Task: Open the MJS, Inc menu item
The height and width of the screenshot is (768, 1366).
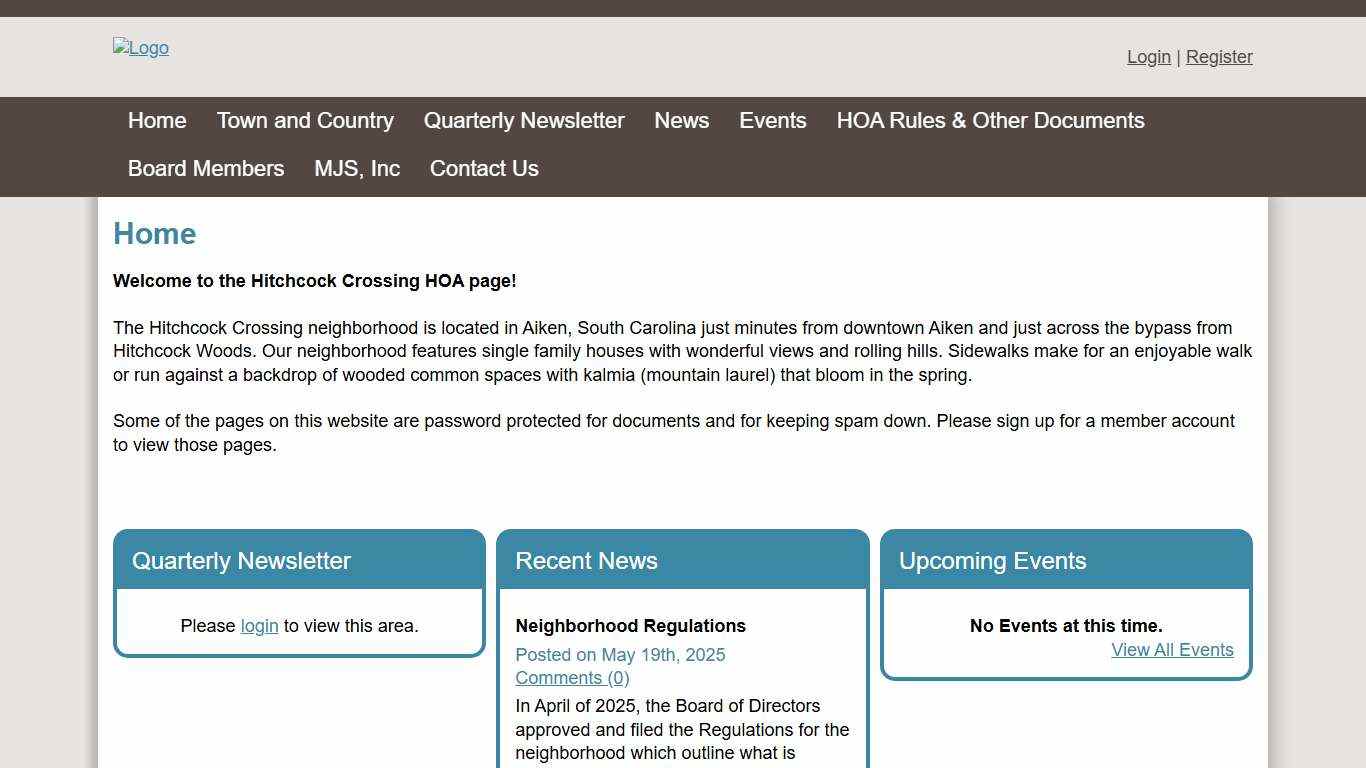Action: point(357,169)
